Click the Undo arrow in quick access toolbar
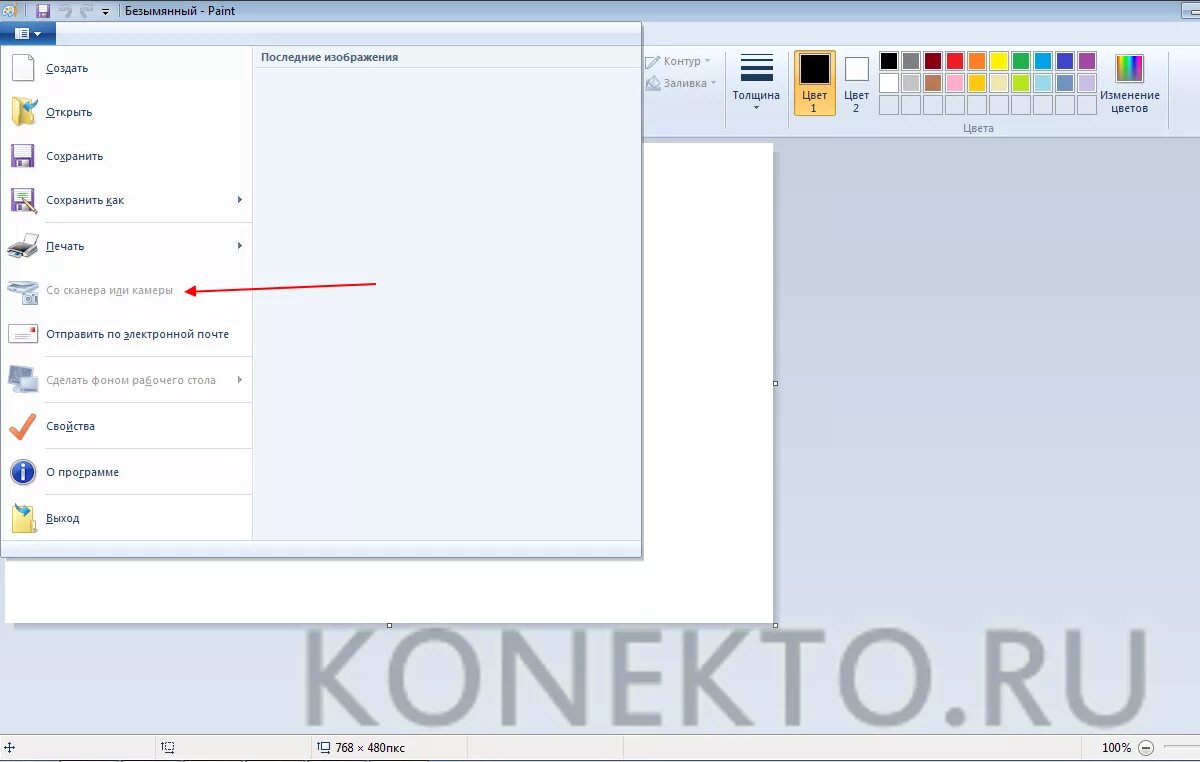 click(x=64, y=11)
